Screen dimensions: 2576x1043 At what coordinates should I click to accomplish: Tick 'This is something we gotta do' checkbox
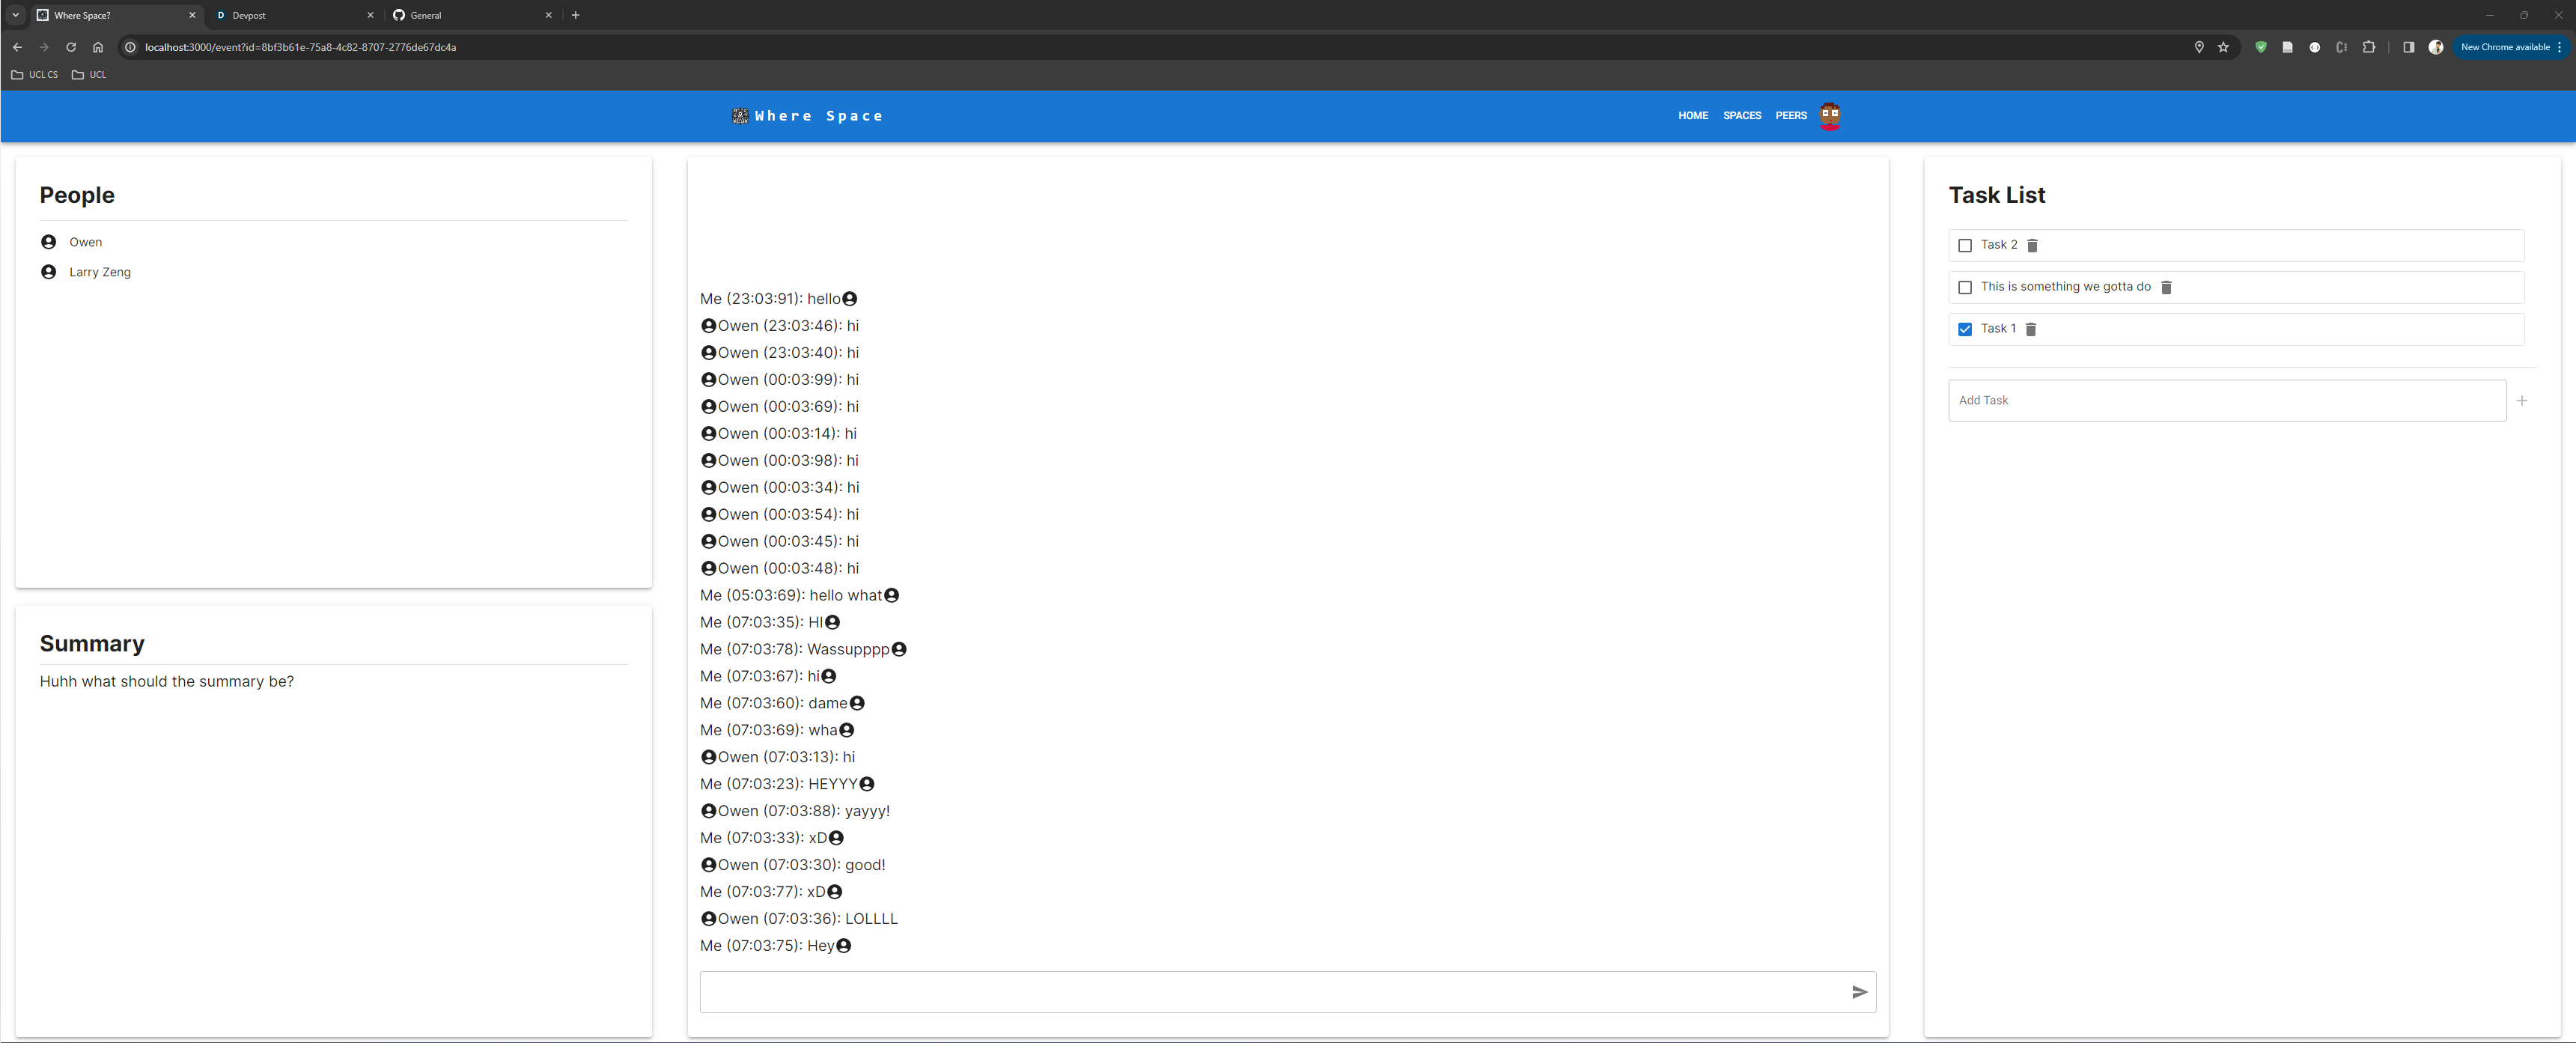pos(1964,287)
